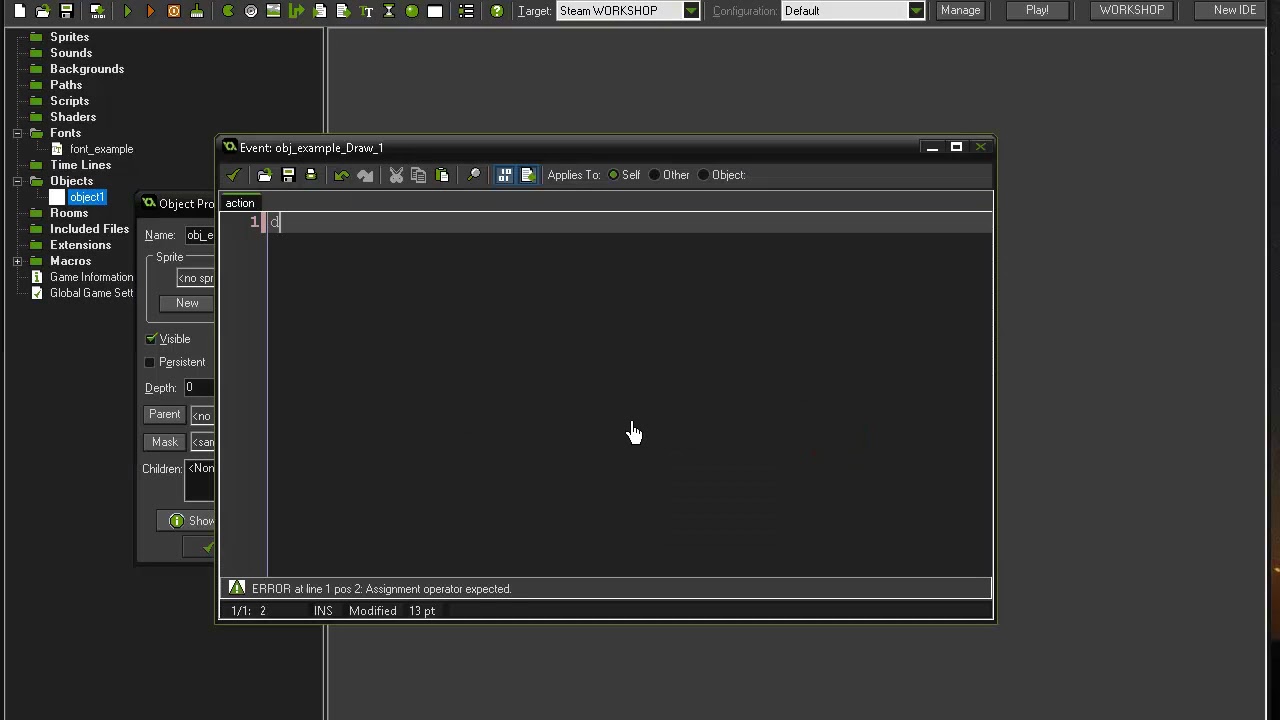Select the Object radio button
The image size is (1280, 720).
[703, 175]
